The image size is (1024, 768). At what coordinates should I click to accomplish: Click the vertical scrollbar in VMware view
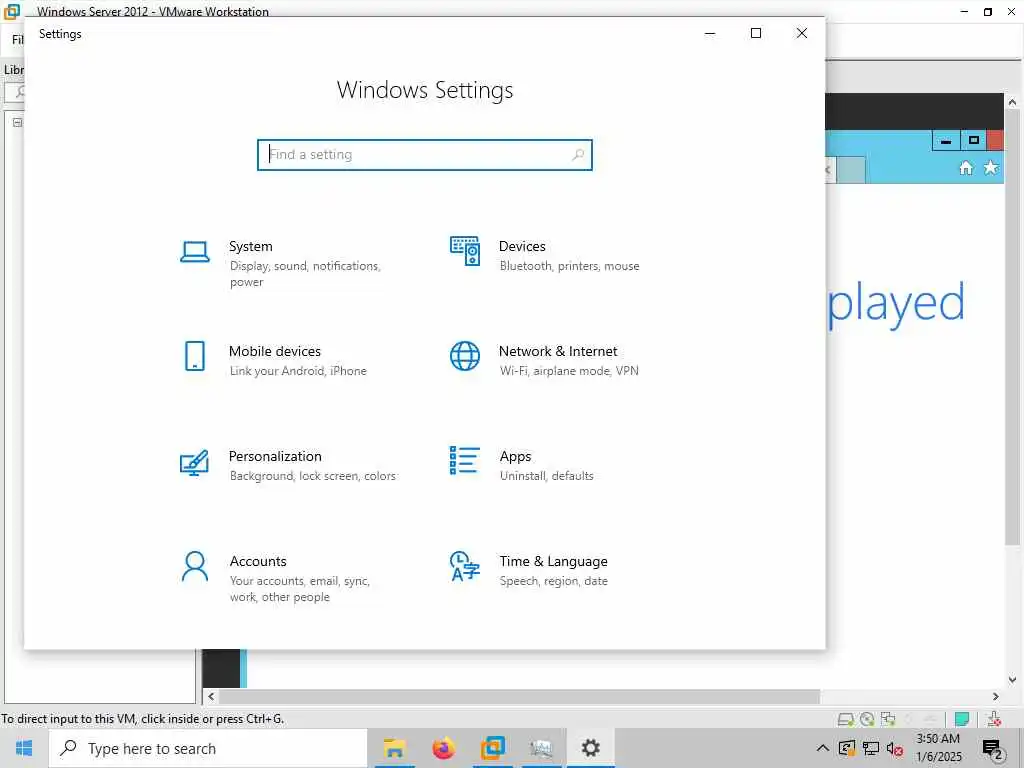[x=1012, y=327]
